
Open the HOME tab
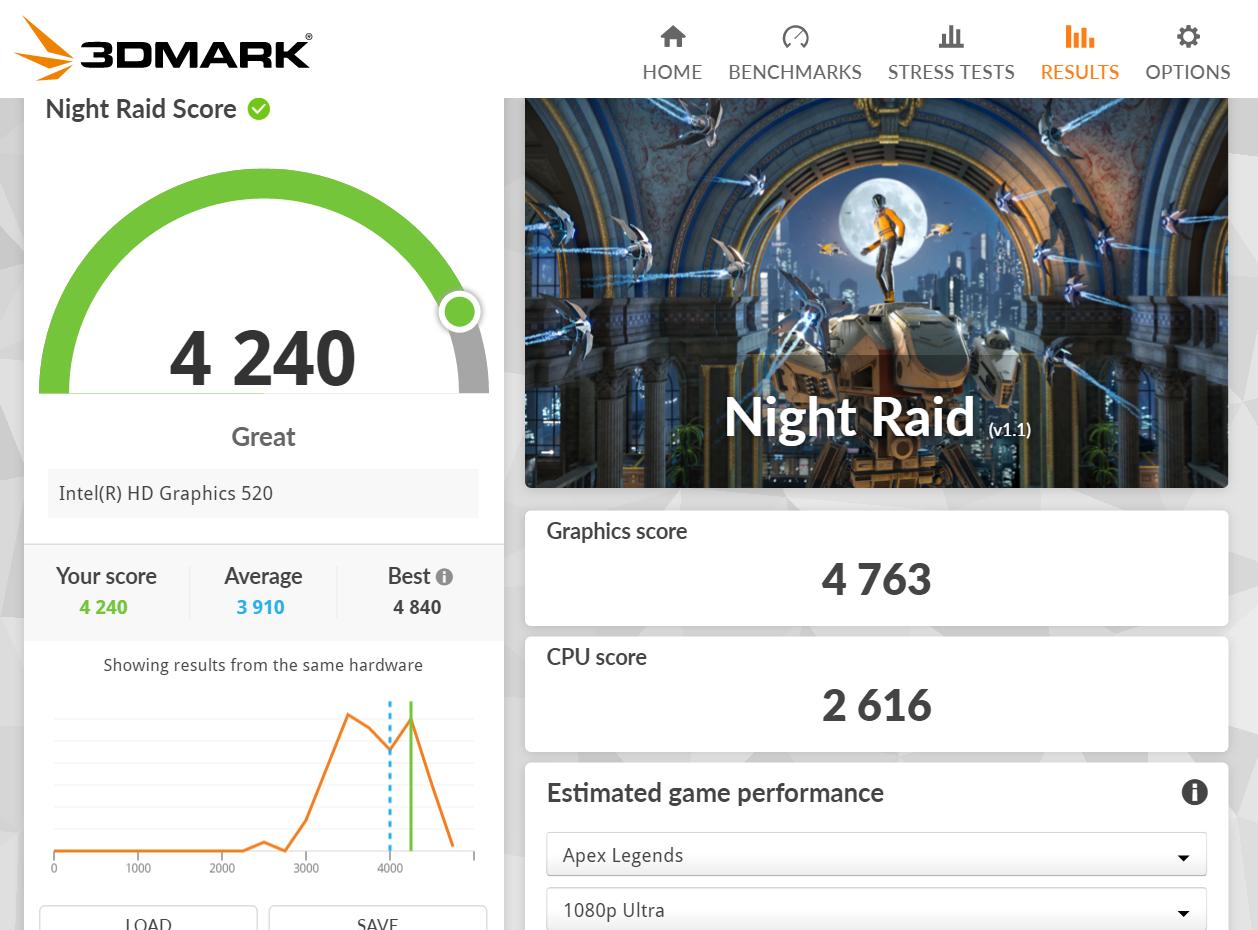pyautogui.click(x=672, y=54)
